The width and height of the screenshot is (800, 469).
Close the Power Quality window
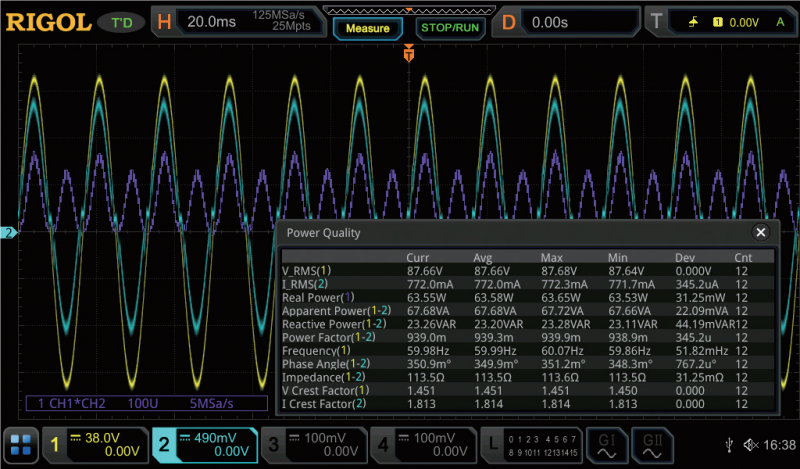761,232
